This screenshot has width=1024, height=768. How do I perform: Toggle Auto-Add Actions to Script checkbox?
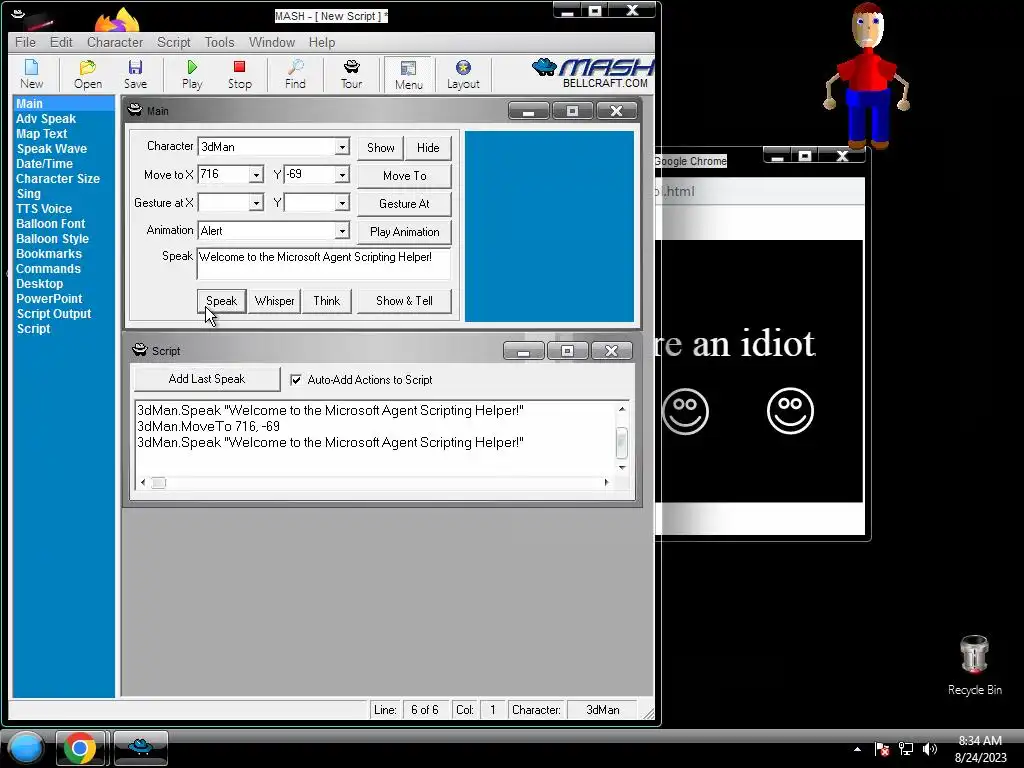pyautogui.click(x=296, y=379)
